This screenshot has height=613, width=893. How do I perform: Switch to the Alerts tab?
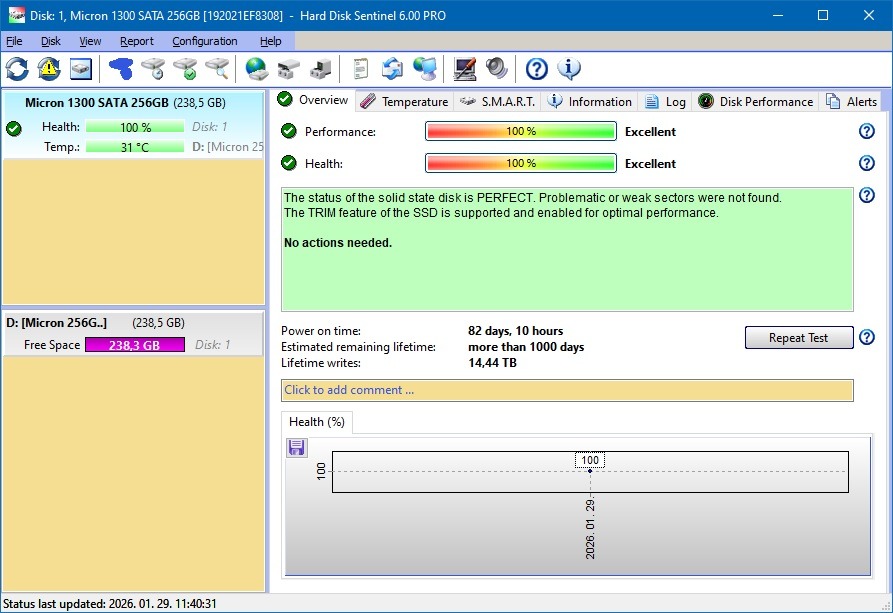851,101
